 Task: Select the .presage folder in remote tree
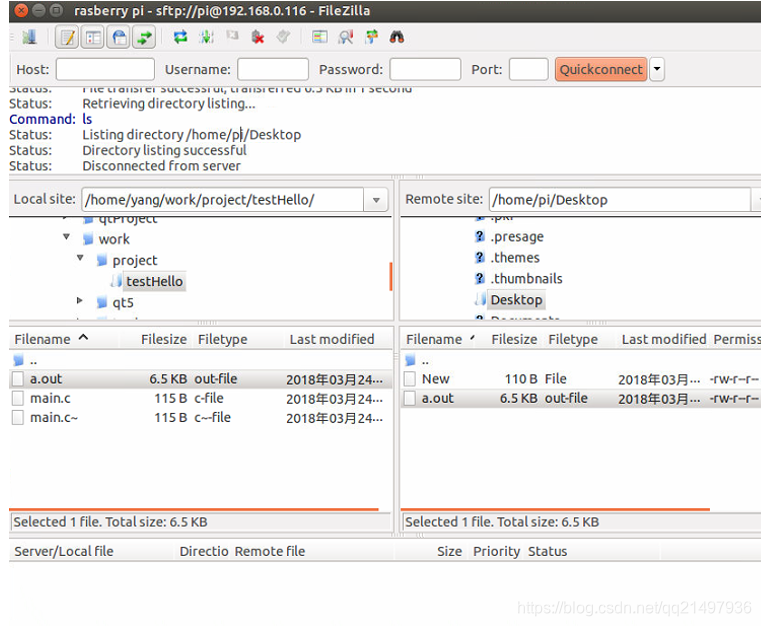pyautogui.click(x=517, y=237)
